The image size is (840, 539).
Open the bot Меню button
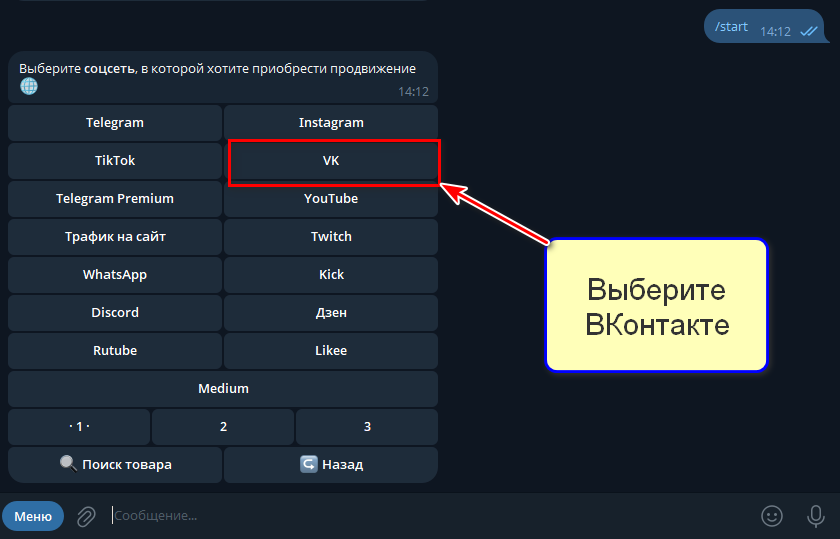click(x=33, y=516)
